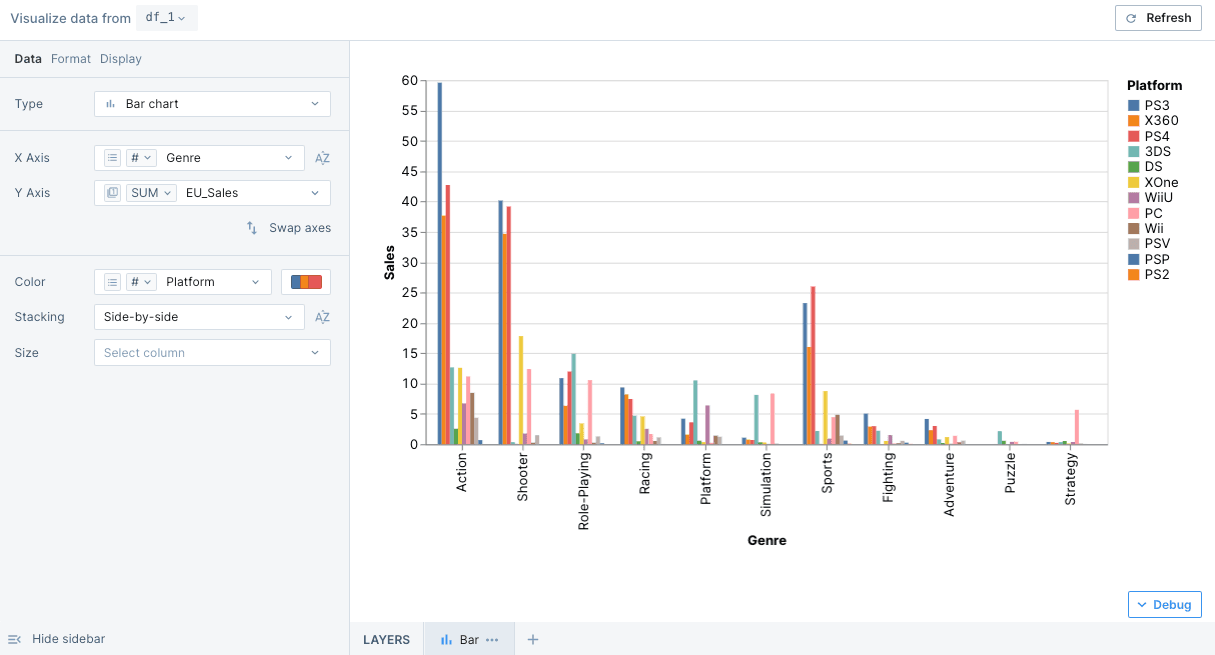Expand the Stacking Side-by-side dropdown
Screen dimensions: 1215x655
(x=199, y=317)
